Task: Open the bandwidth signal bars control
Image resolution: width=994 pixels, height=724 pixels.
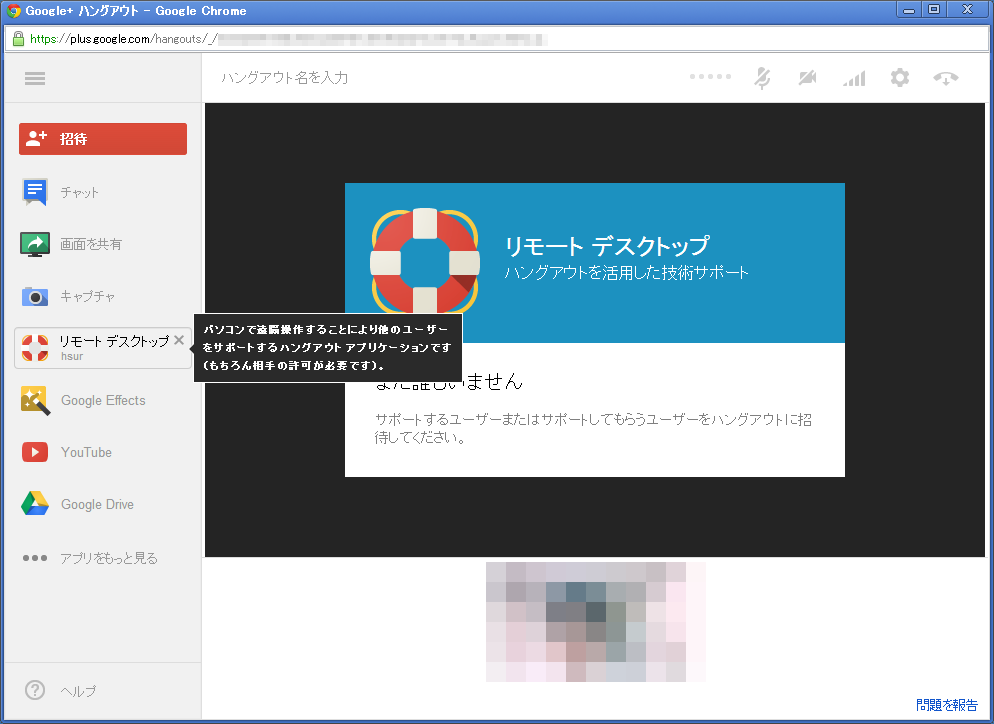Action: click(x=853, y=78)
